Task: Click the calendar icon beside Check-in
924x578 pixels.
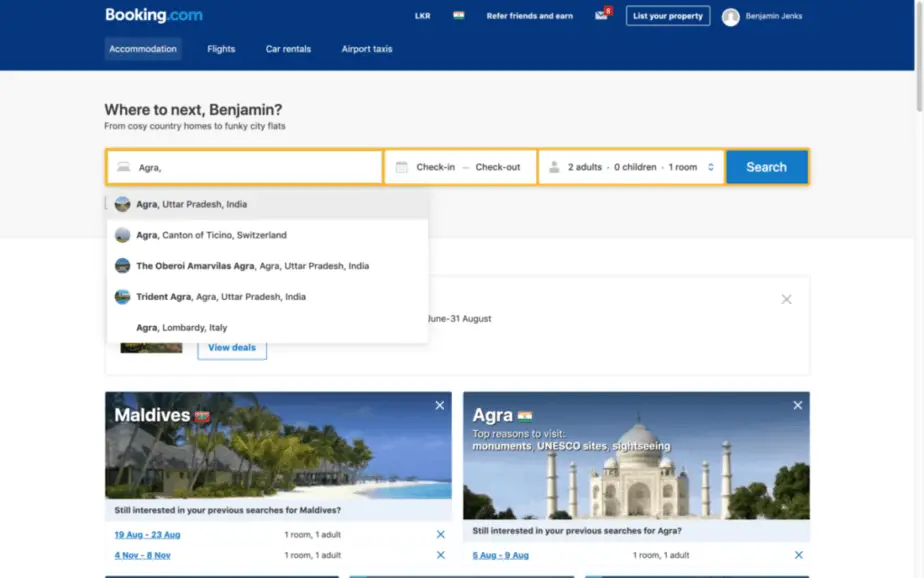Action: tap(401, 167)
